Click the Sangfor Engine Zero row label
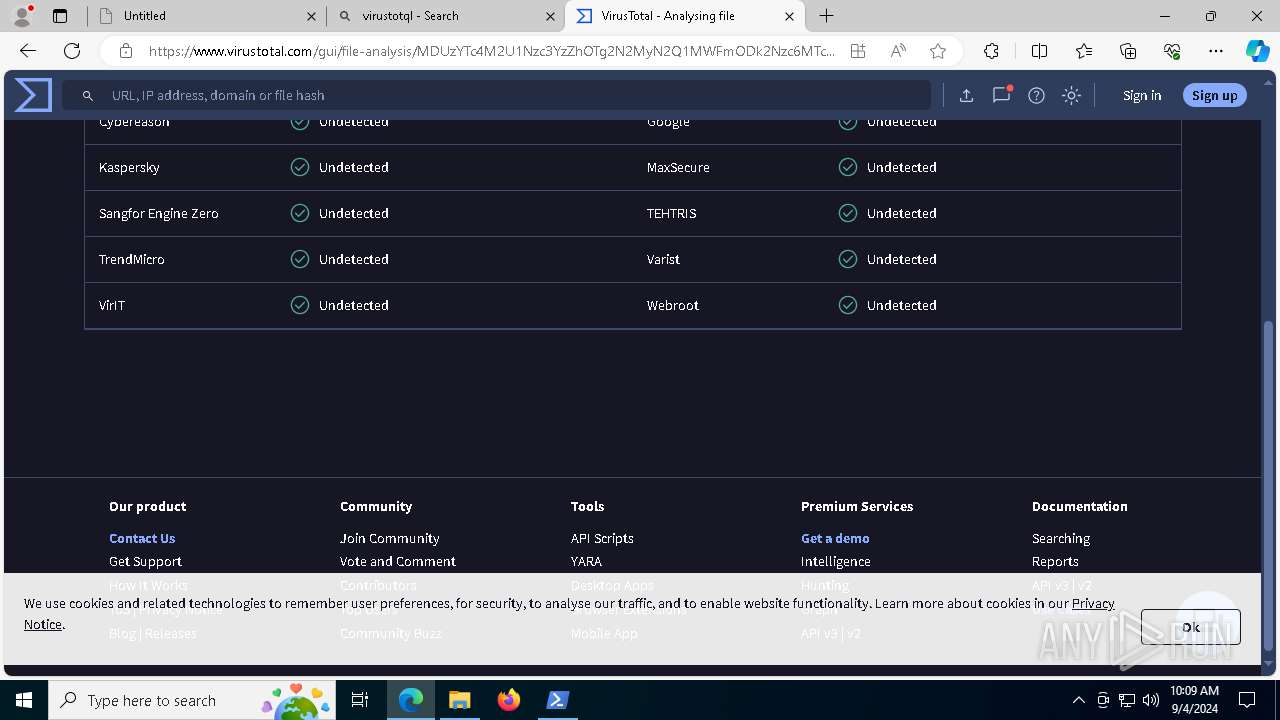Image resolution: width=1280 pixels, height=720 pixels. [x=158, y=213]
